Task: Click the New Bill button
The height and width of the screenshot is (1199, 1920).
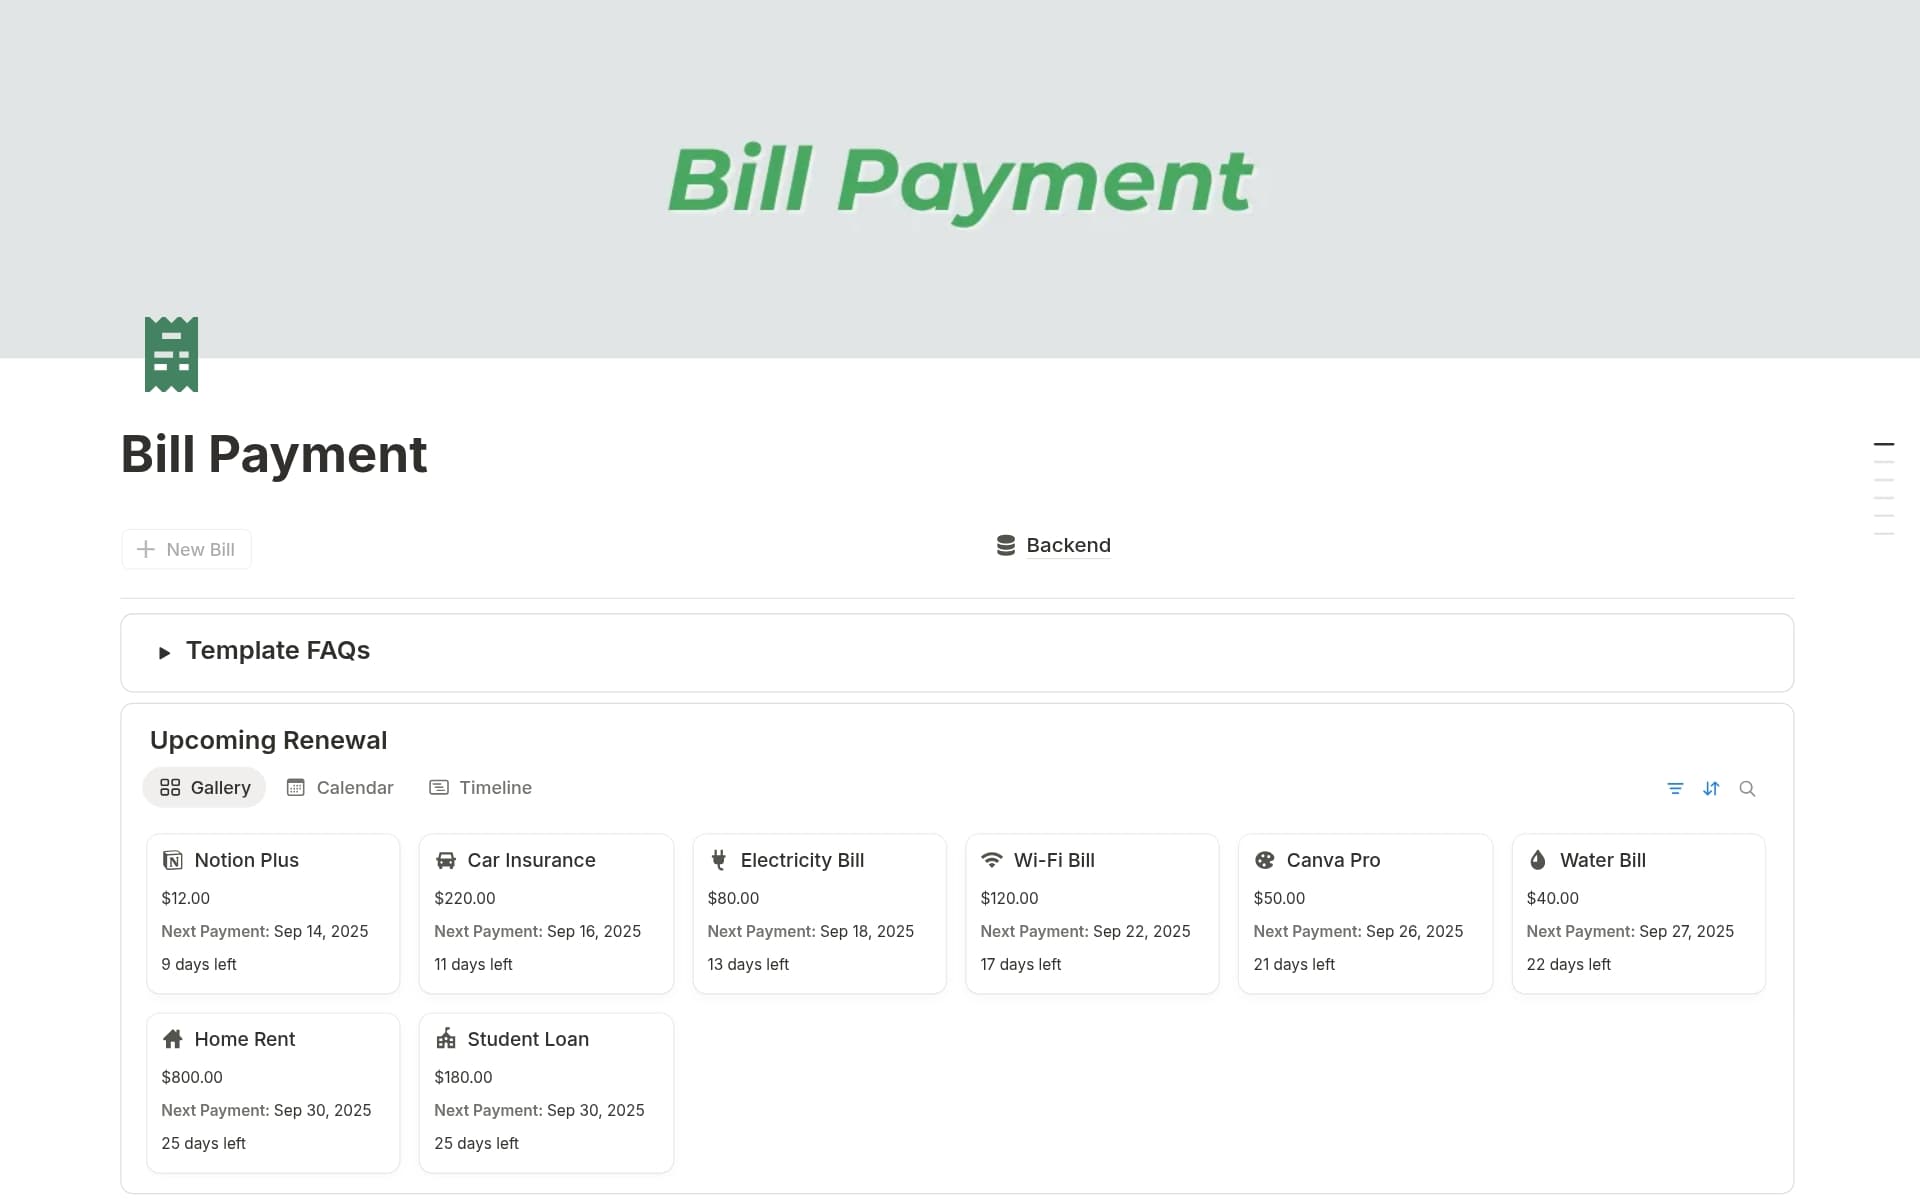Action: click(x=186, y=549)
